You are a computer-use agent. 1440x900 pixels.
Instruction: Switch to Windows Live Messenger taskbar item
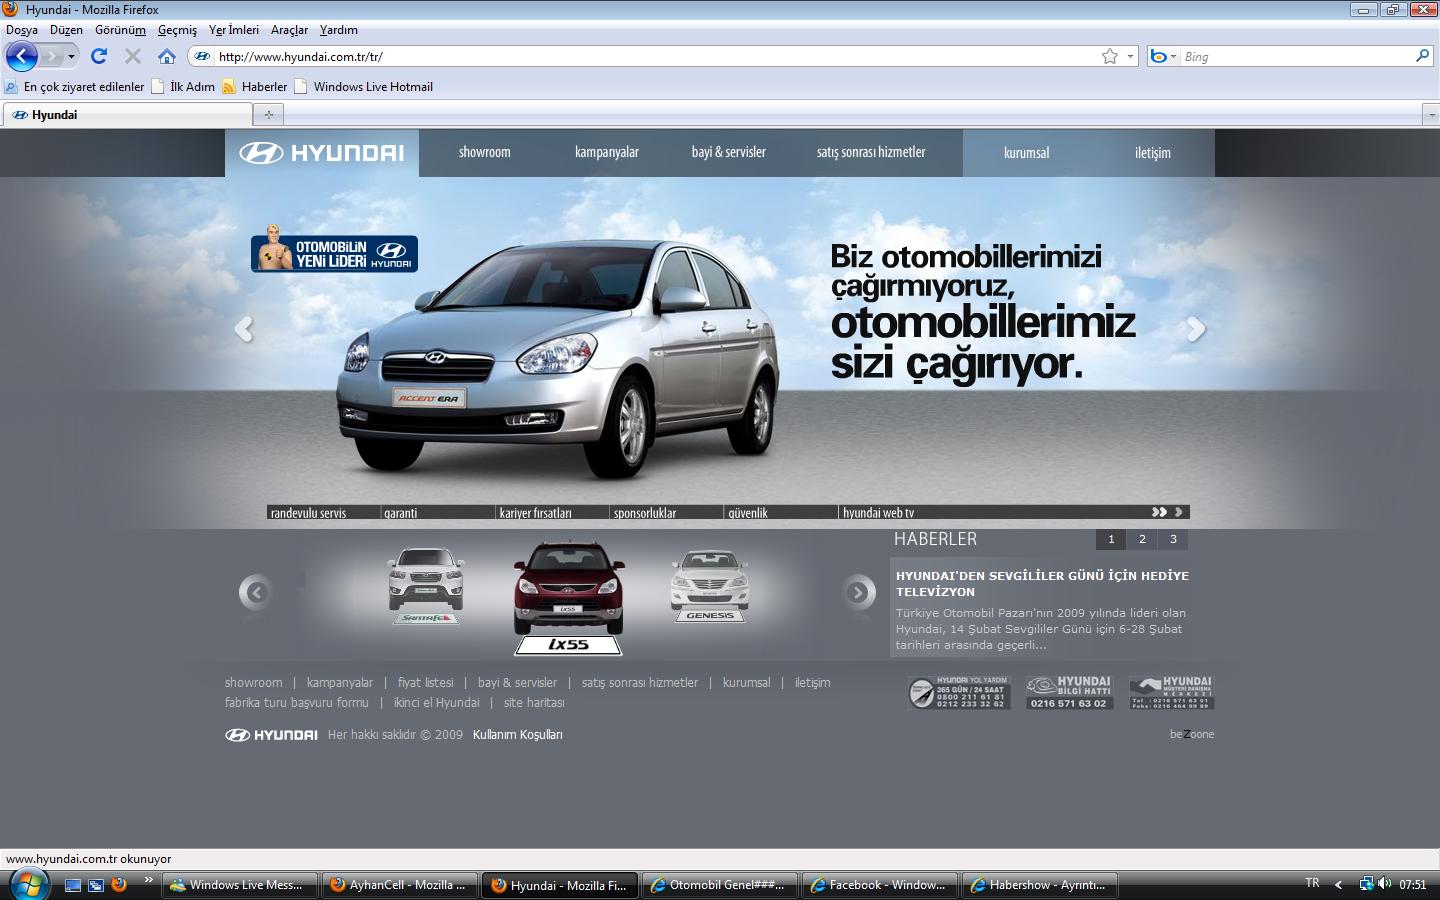click(240, 885)
